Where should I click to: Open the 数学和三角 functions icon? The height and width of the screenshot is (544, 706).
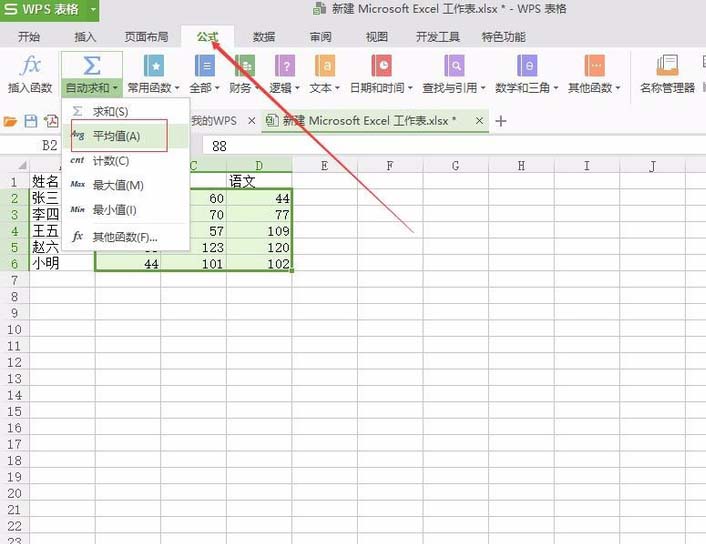[x=527, y=66]
